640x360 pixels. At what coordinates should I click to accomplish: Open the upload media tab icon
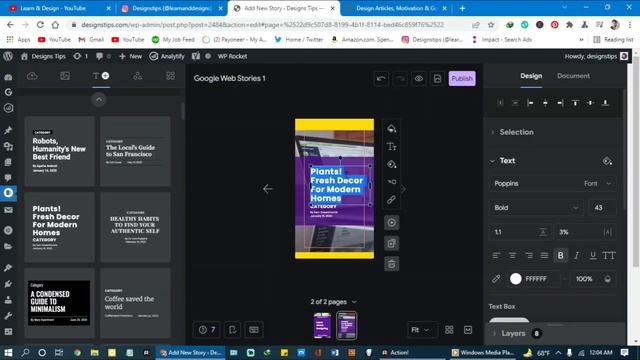tap(32, 76)
